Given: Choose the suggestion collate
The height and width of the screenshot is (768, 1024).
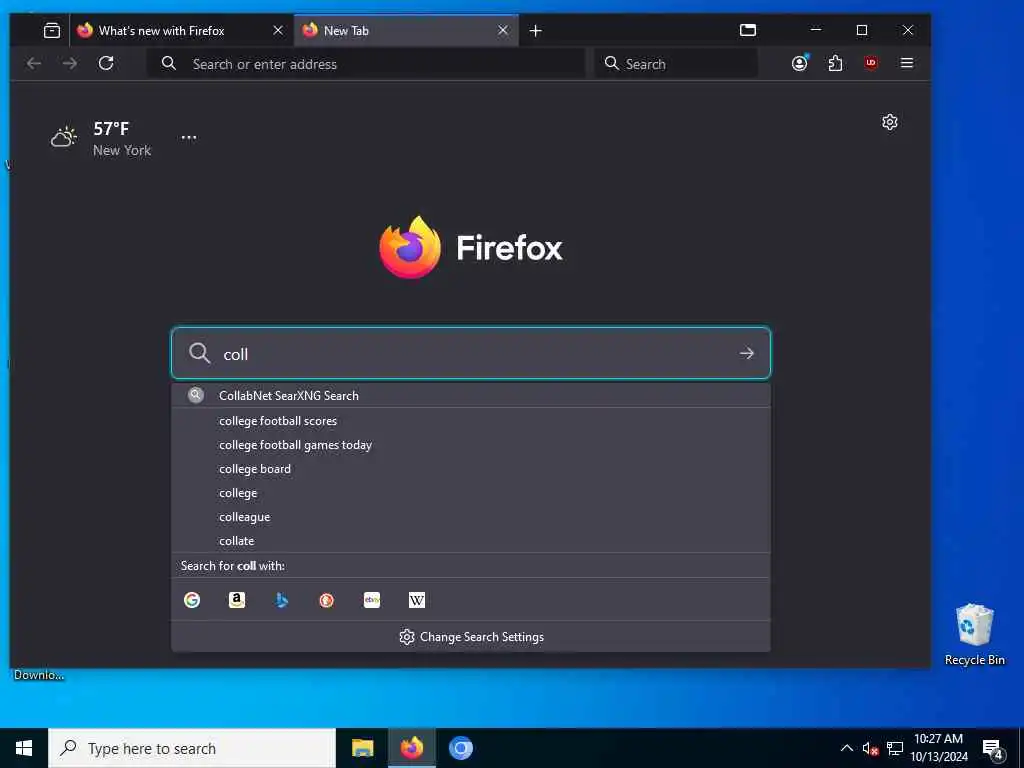Looking at the screenshot, I should (x=470, y=541).
